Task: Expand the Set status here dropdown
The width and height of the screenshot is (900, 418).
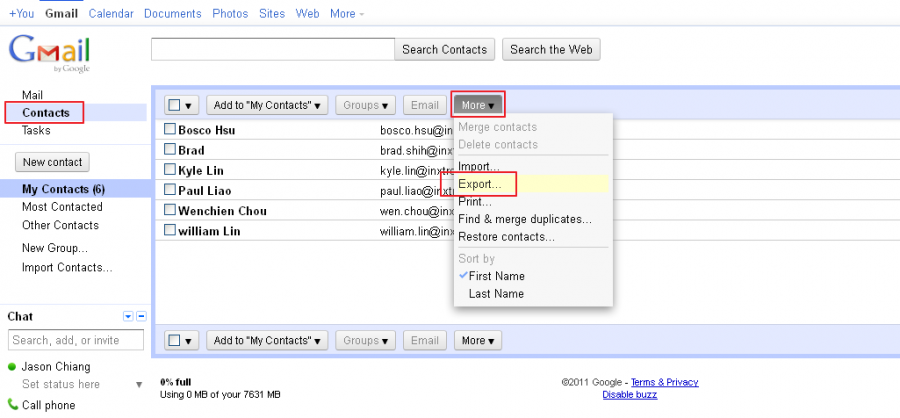Action: pos(139,385)
